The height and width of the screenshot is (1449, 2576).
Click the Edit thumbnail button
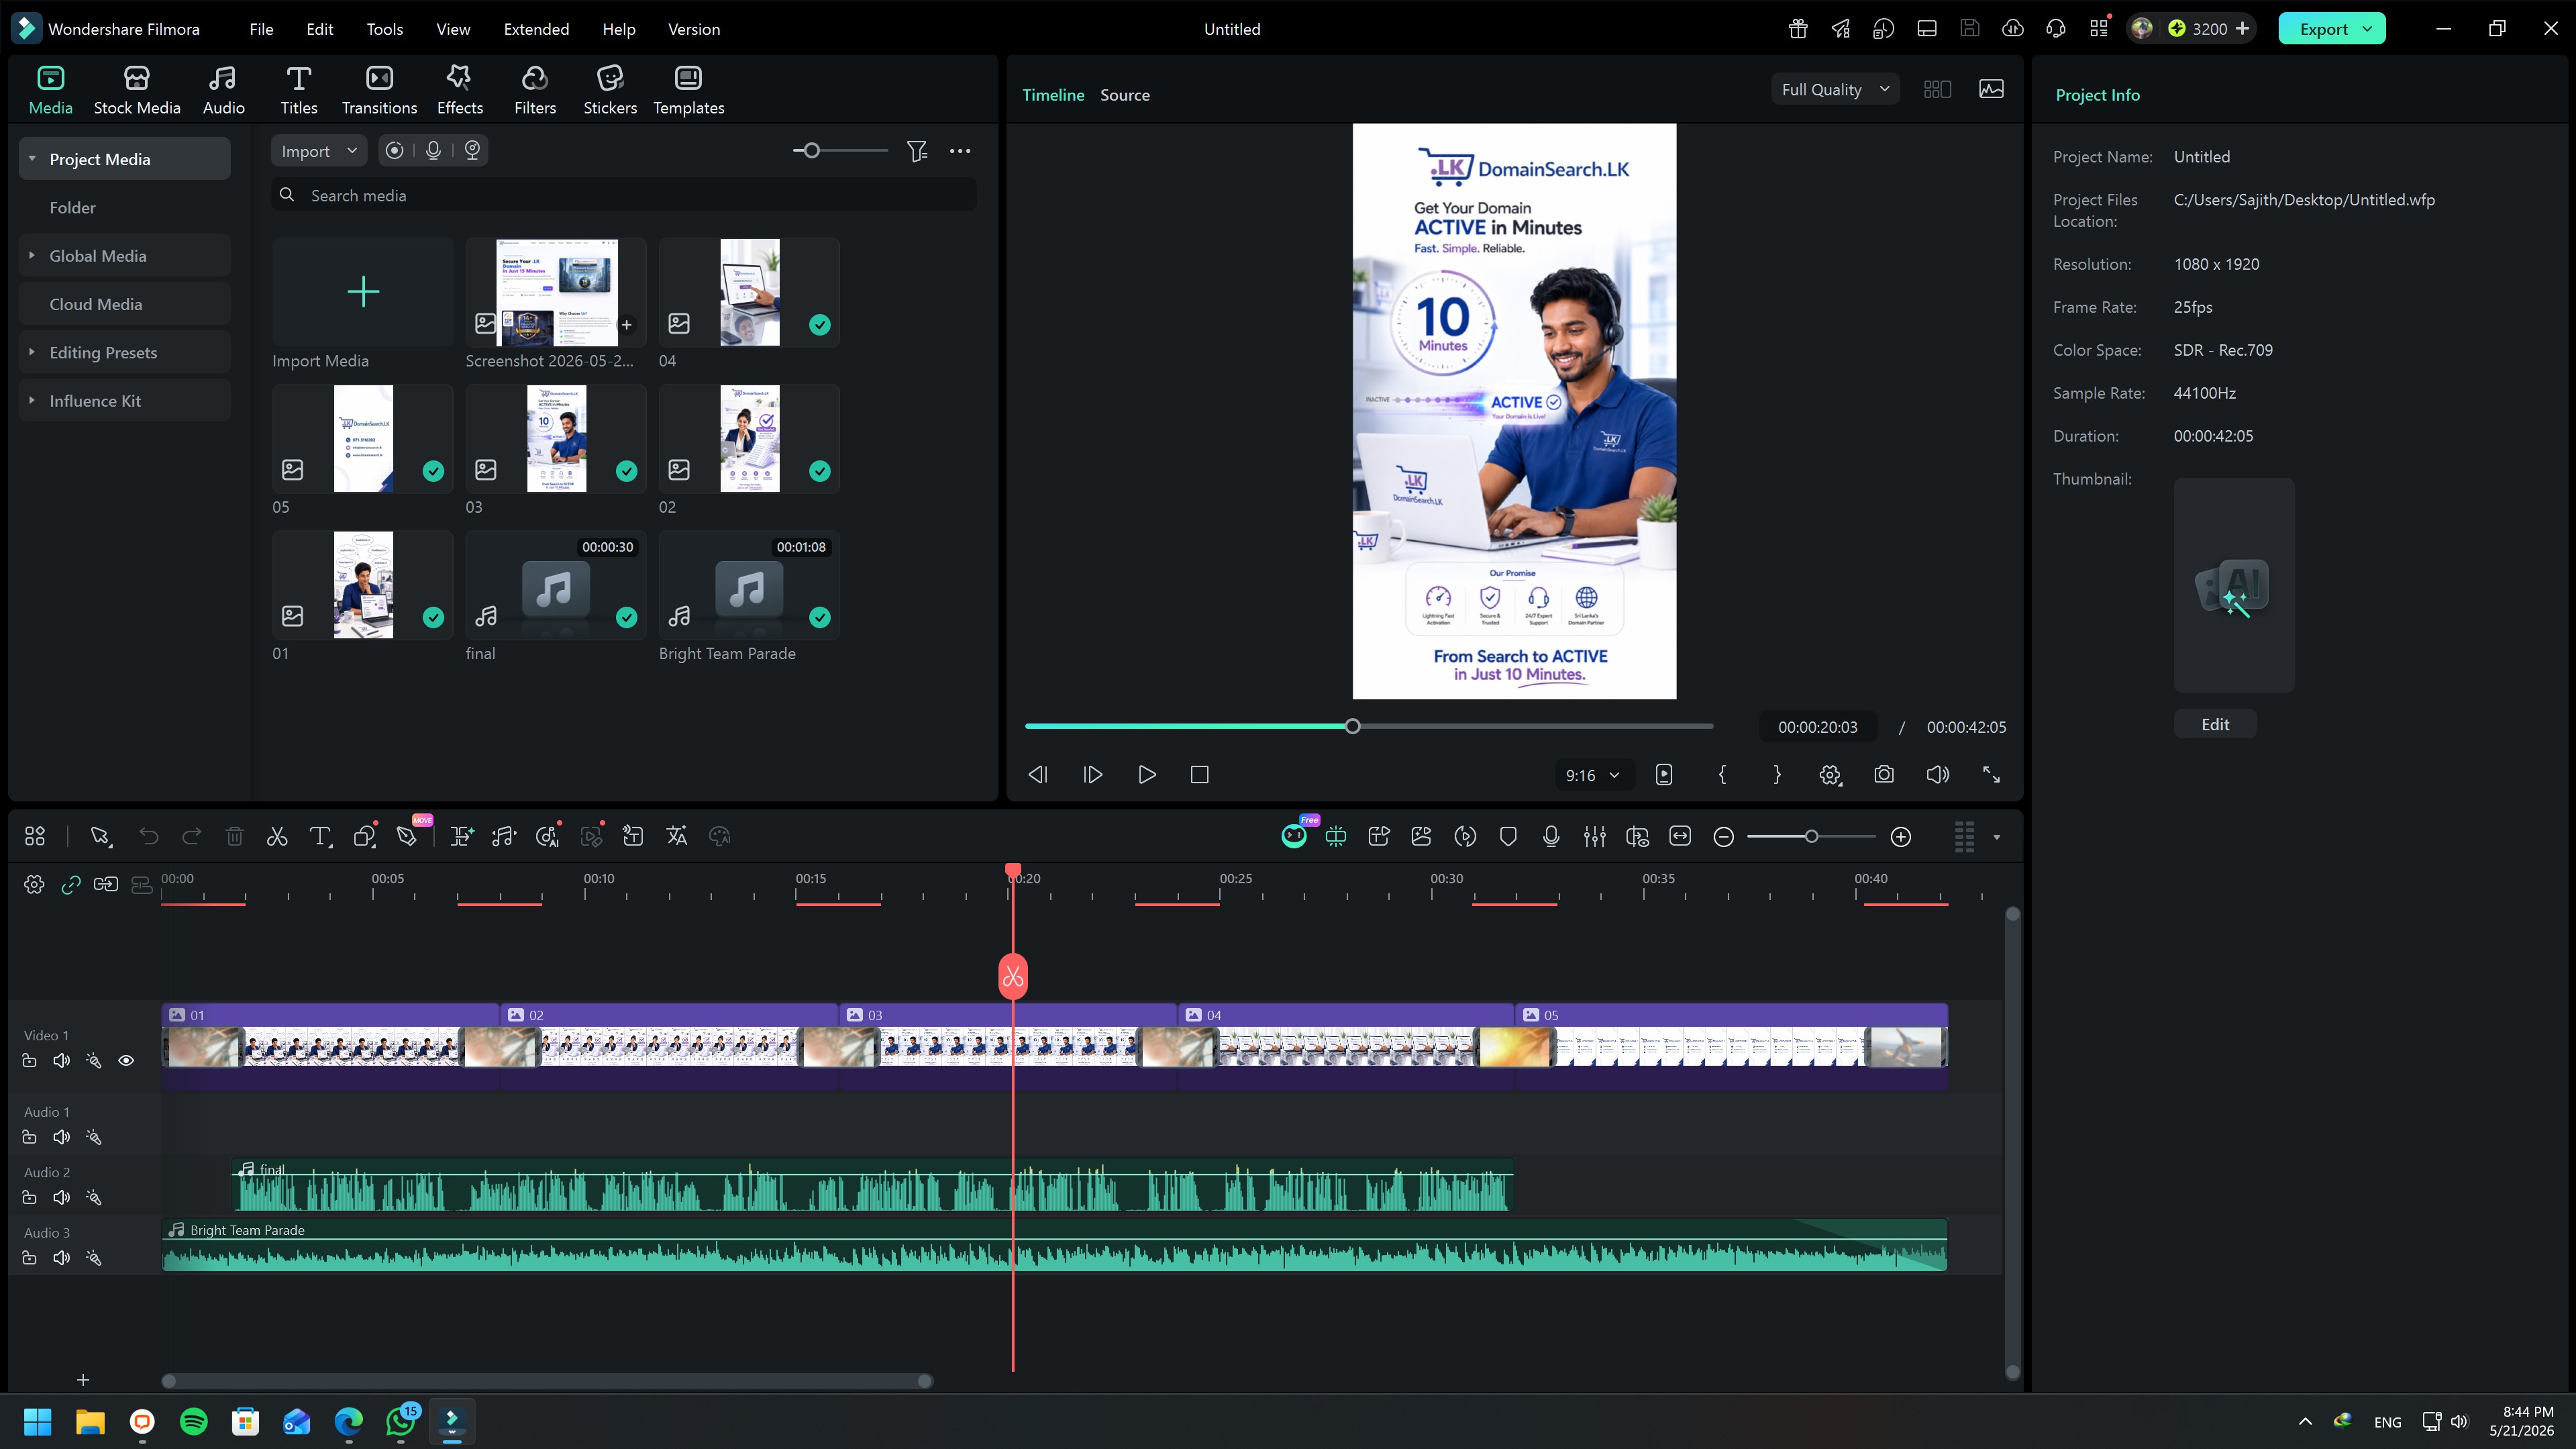pyautogui.click(x=2215, y=724)
